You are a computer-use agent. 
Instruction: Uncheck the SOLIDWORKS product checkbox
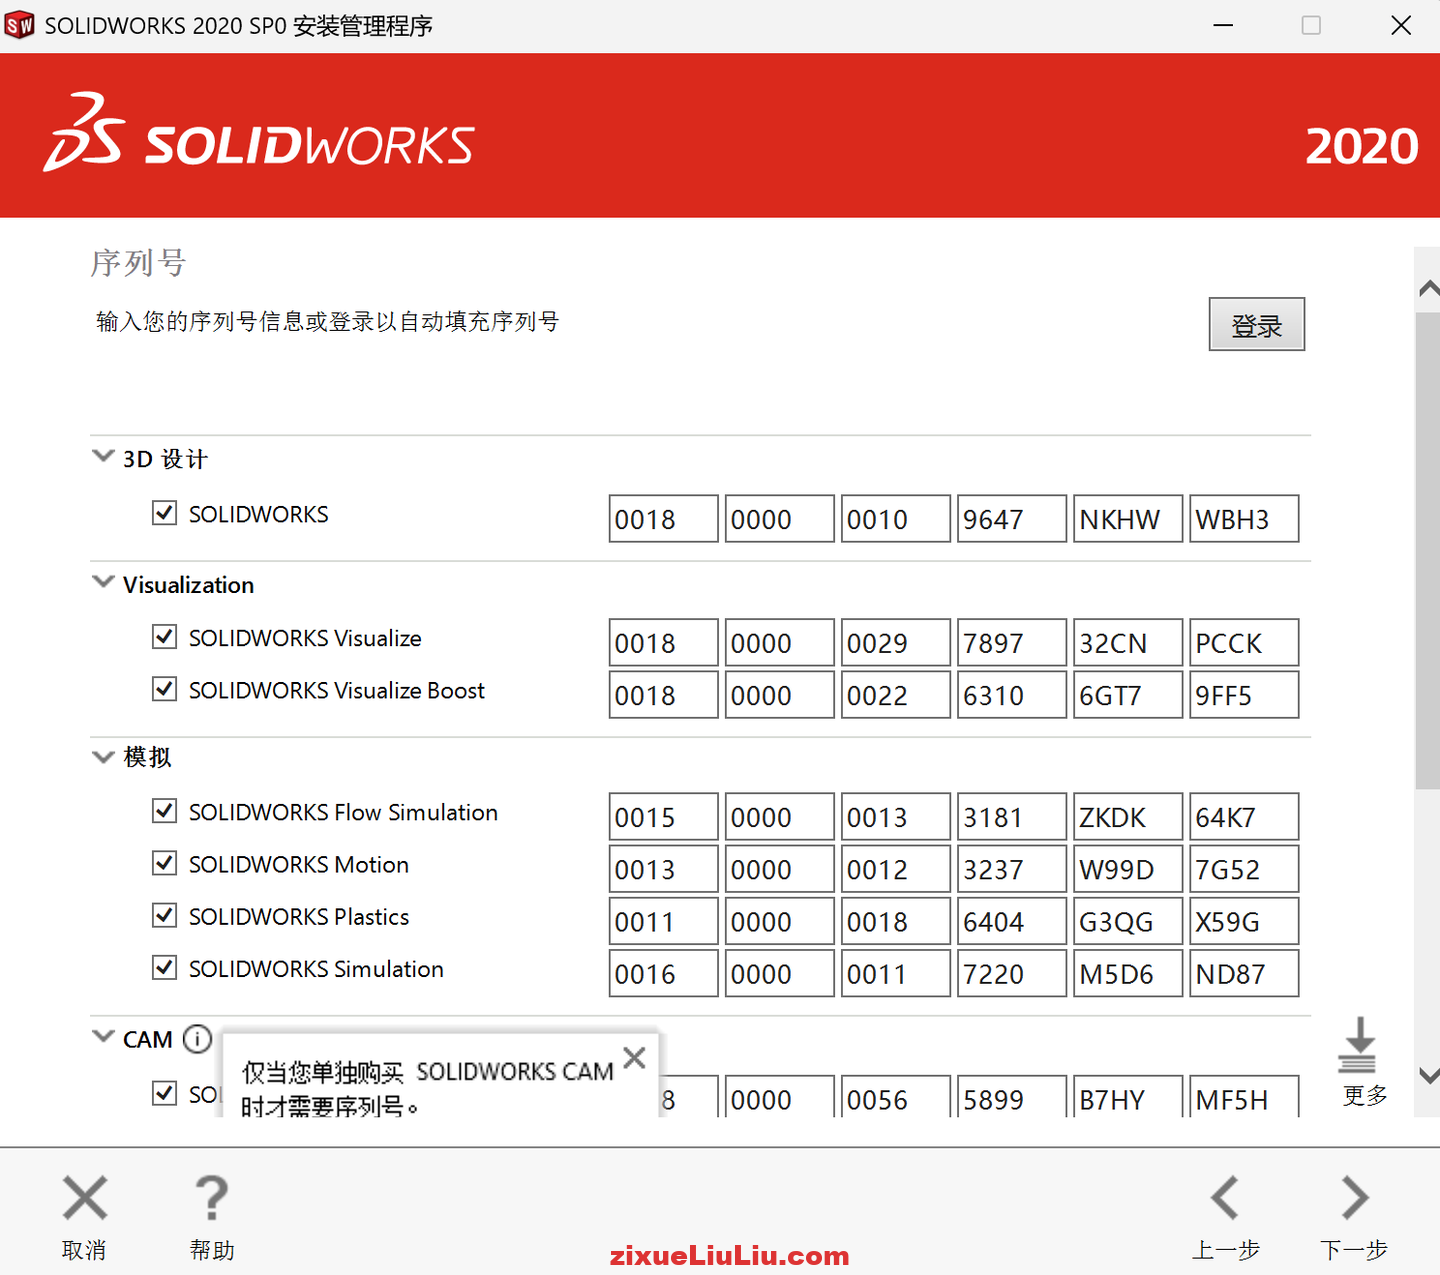point(164,513)
